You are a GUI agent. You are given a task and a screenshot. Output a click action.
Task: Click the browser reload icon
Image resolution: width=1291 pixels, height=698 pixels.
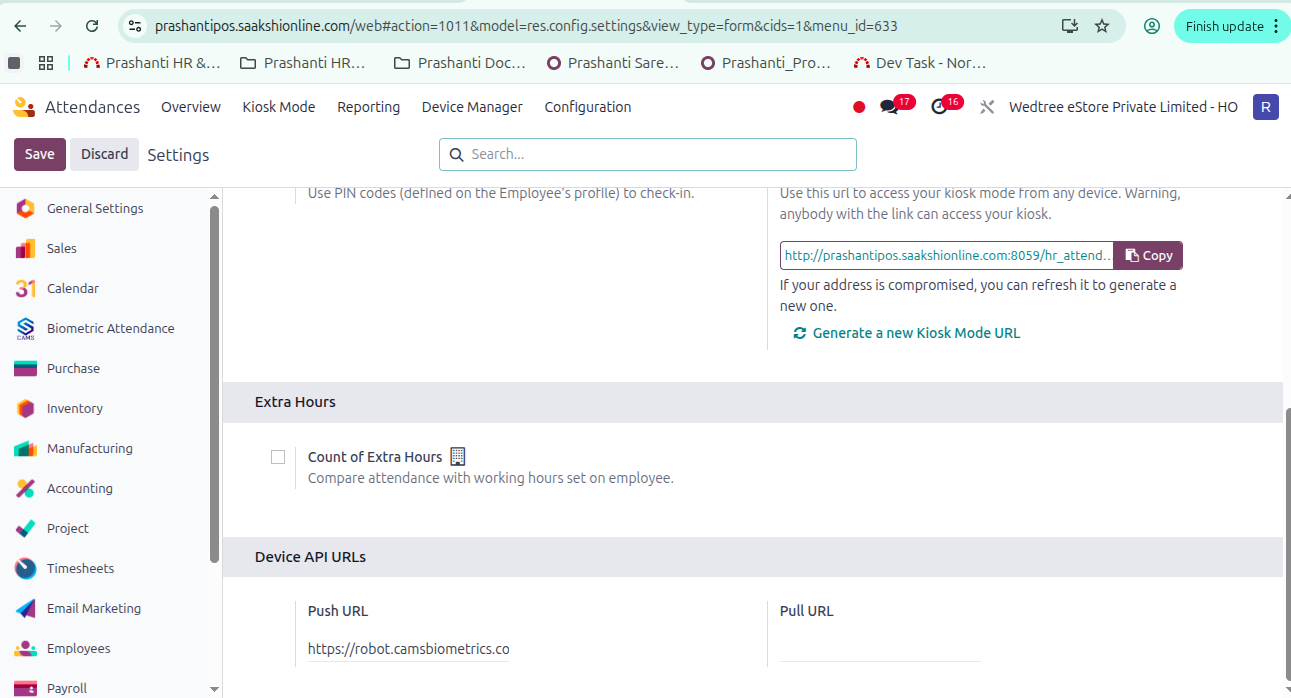[x=92, y=26]
